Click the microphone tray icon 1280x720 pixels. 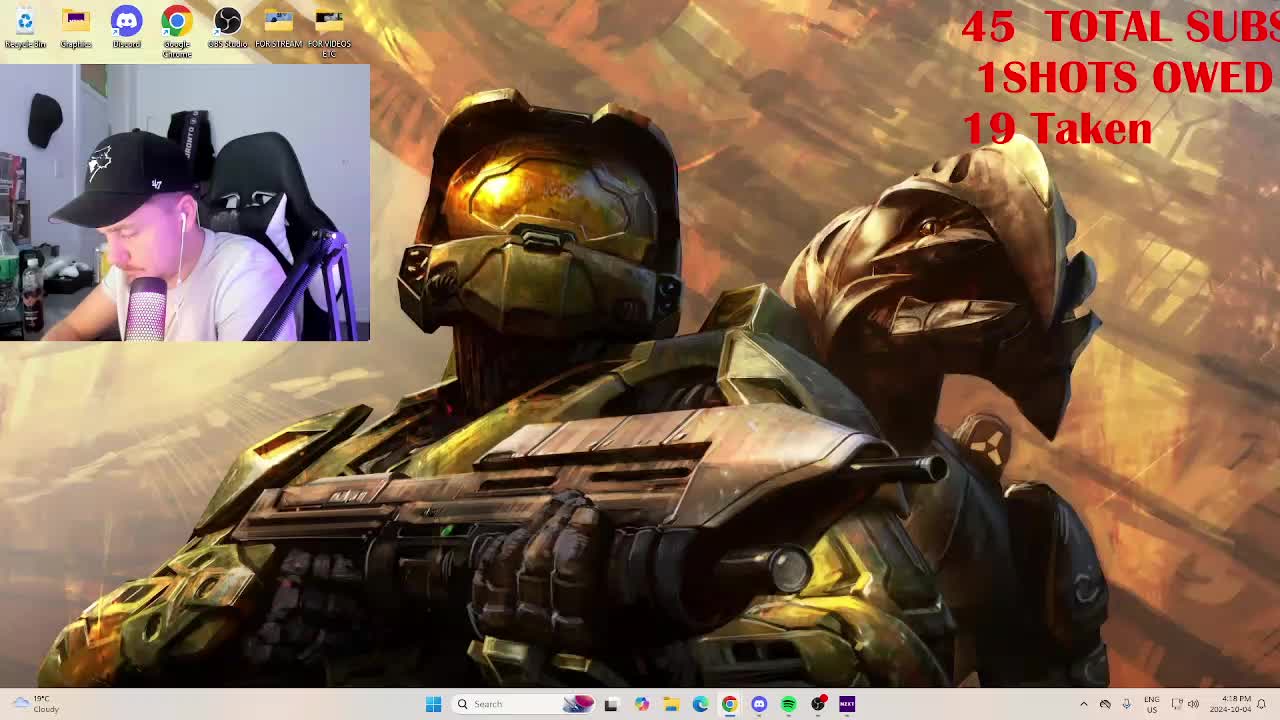[1126, 704]
